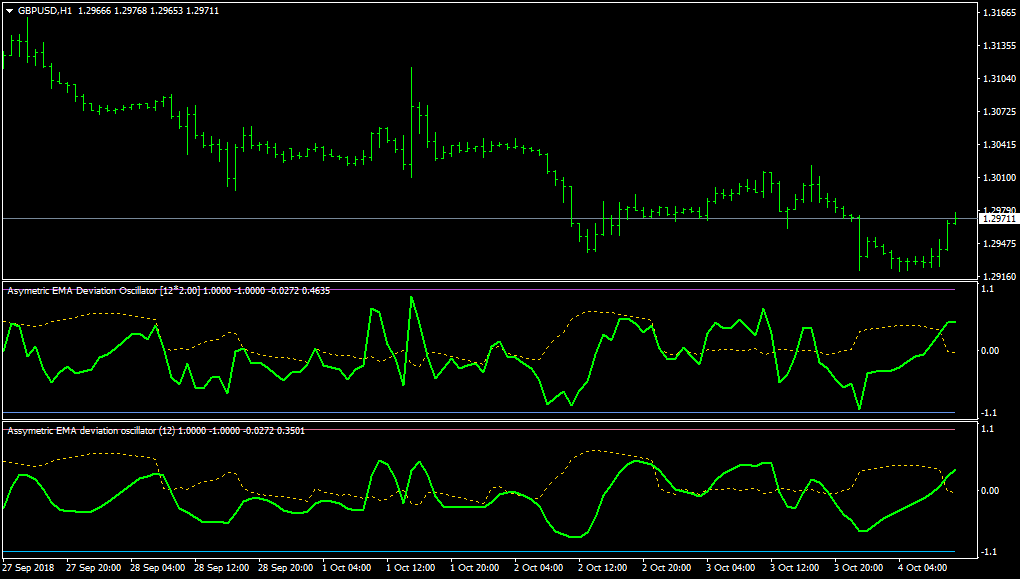Click the blue lower level line in first oscillator
The width and height of the screenshot is (1020, 579).
(479, 412)
